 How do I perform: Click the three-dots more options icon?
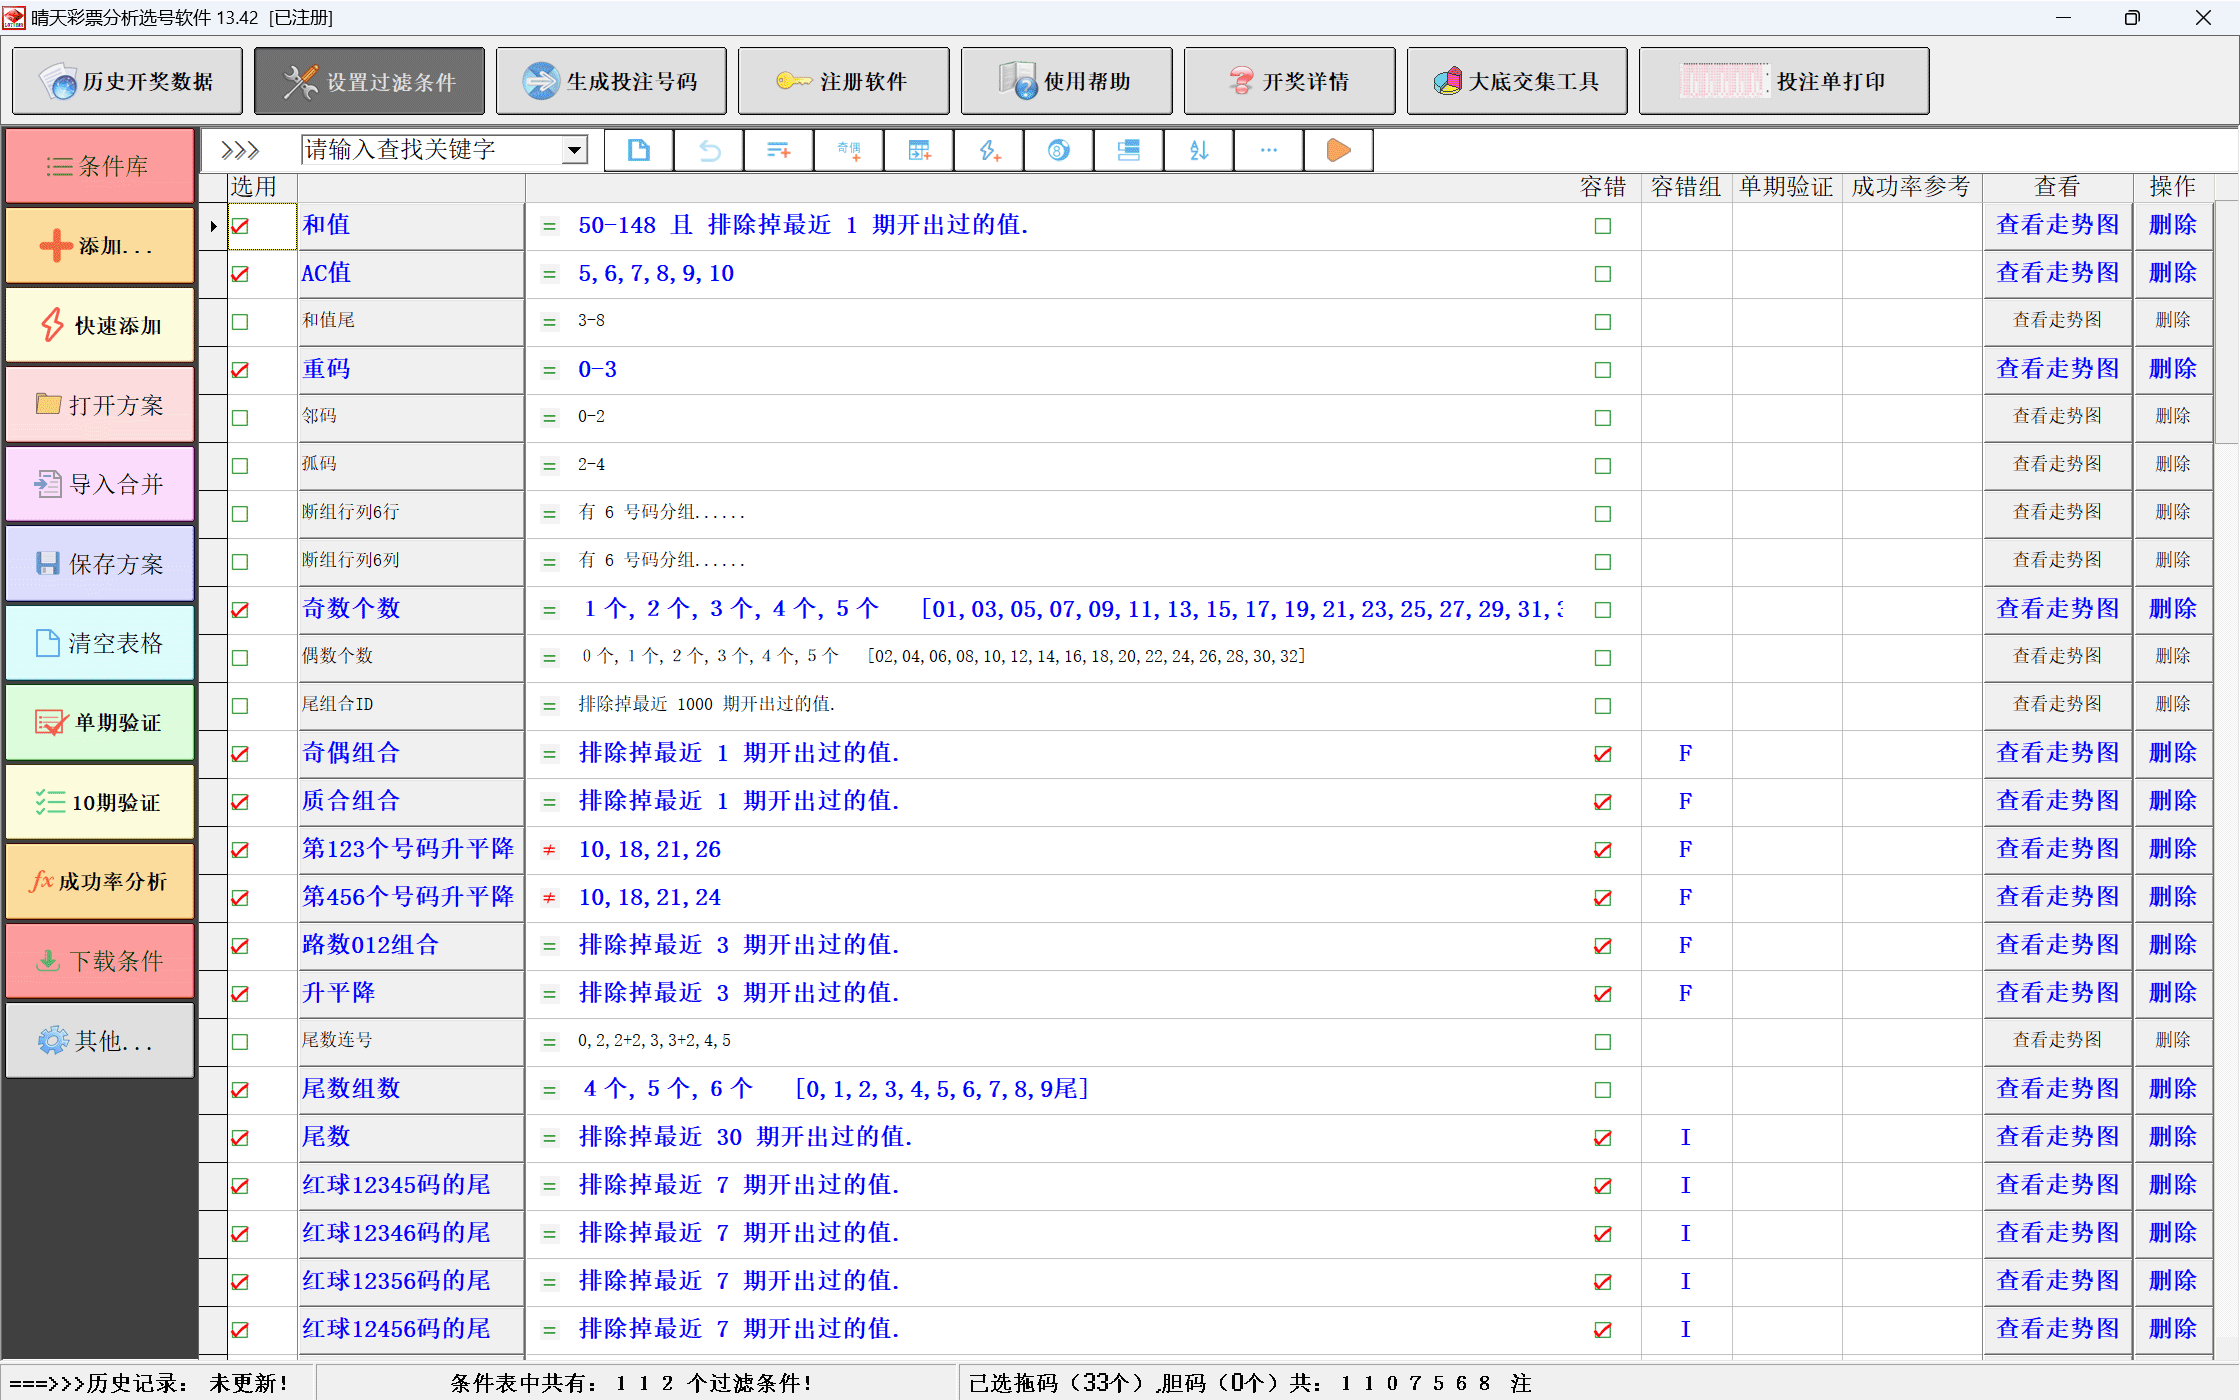pyautogui.click(x=1268, y=150)
